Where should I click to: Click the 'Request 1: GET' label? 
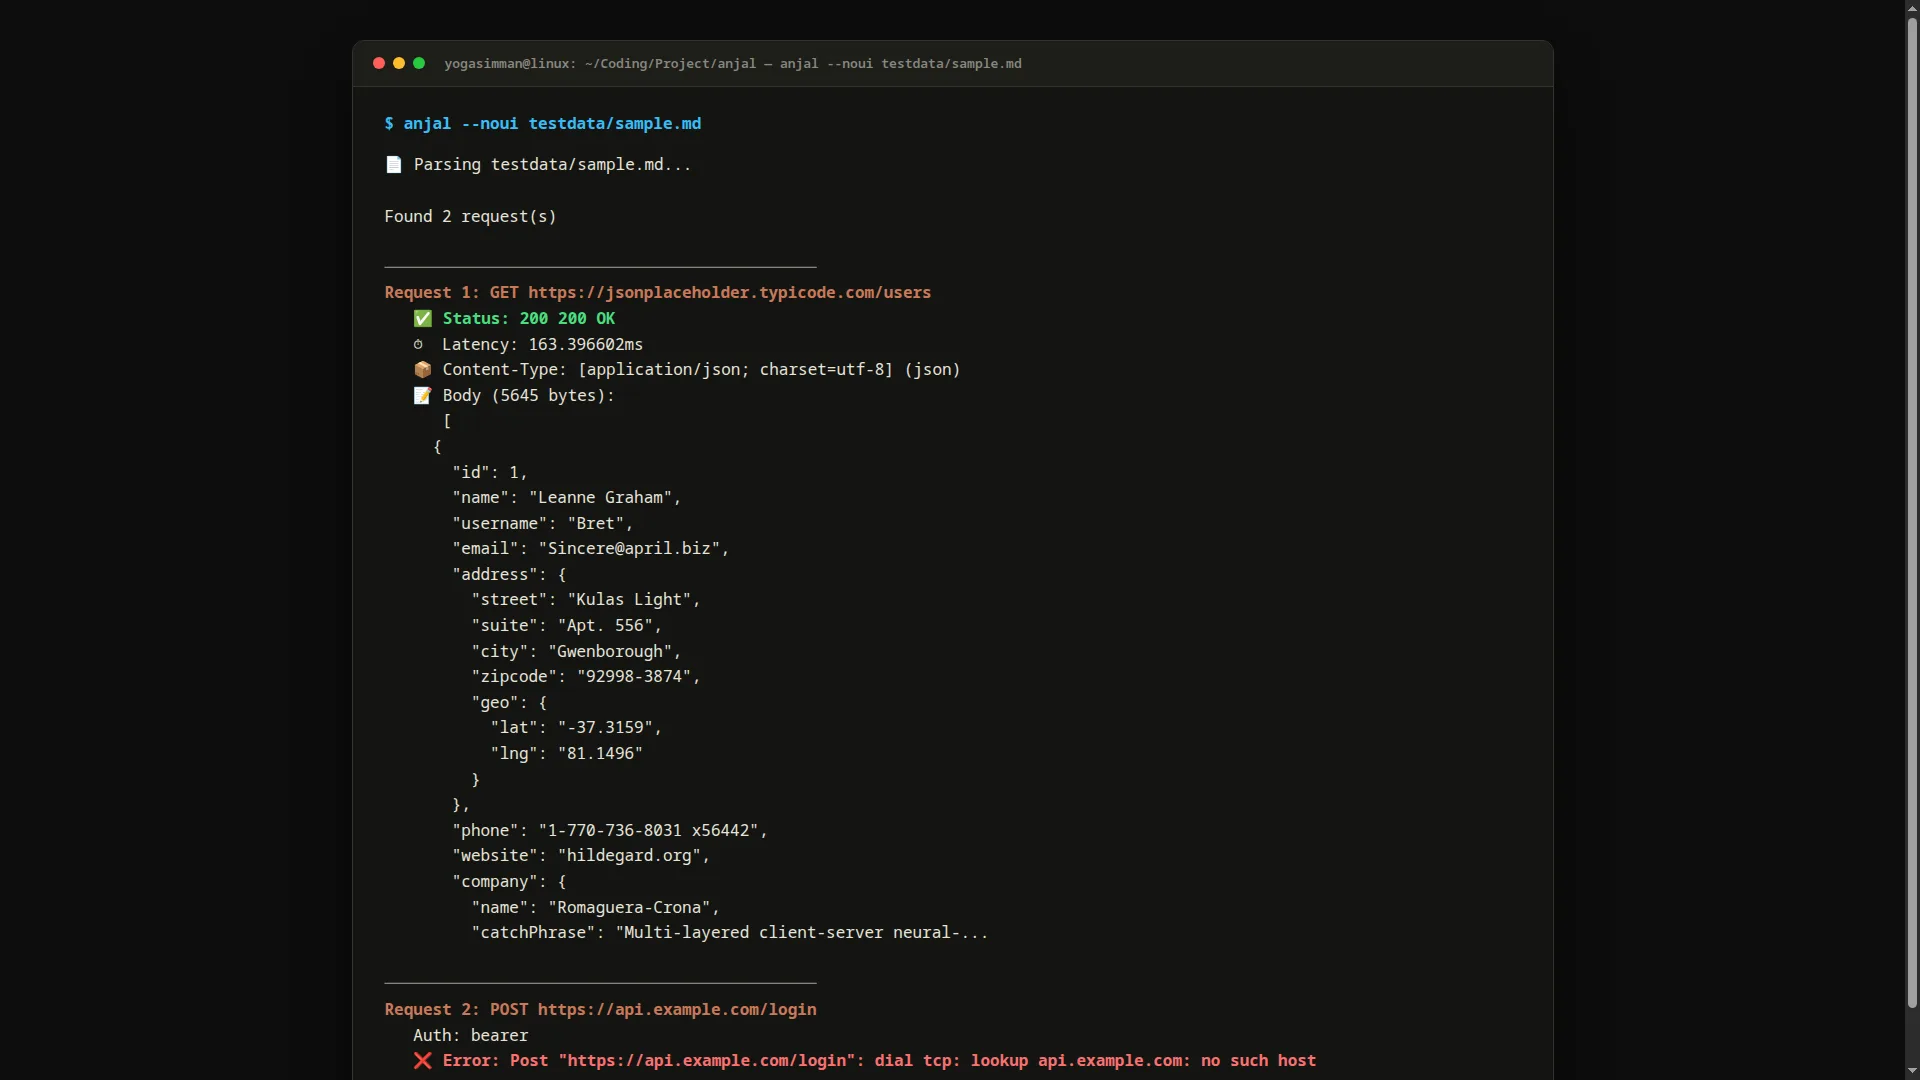[x=451, y=293]
